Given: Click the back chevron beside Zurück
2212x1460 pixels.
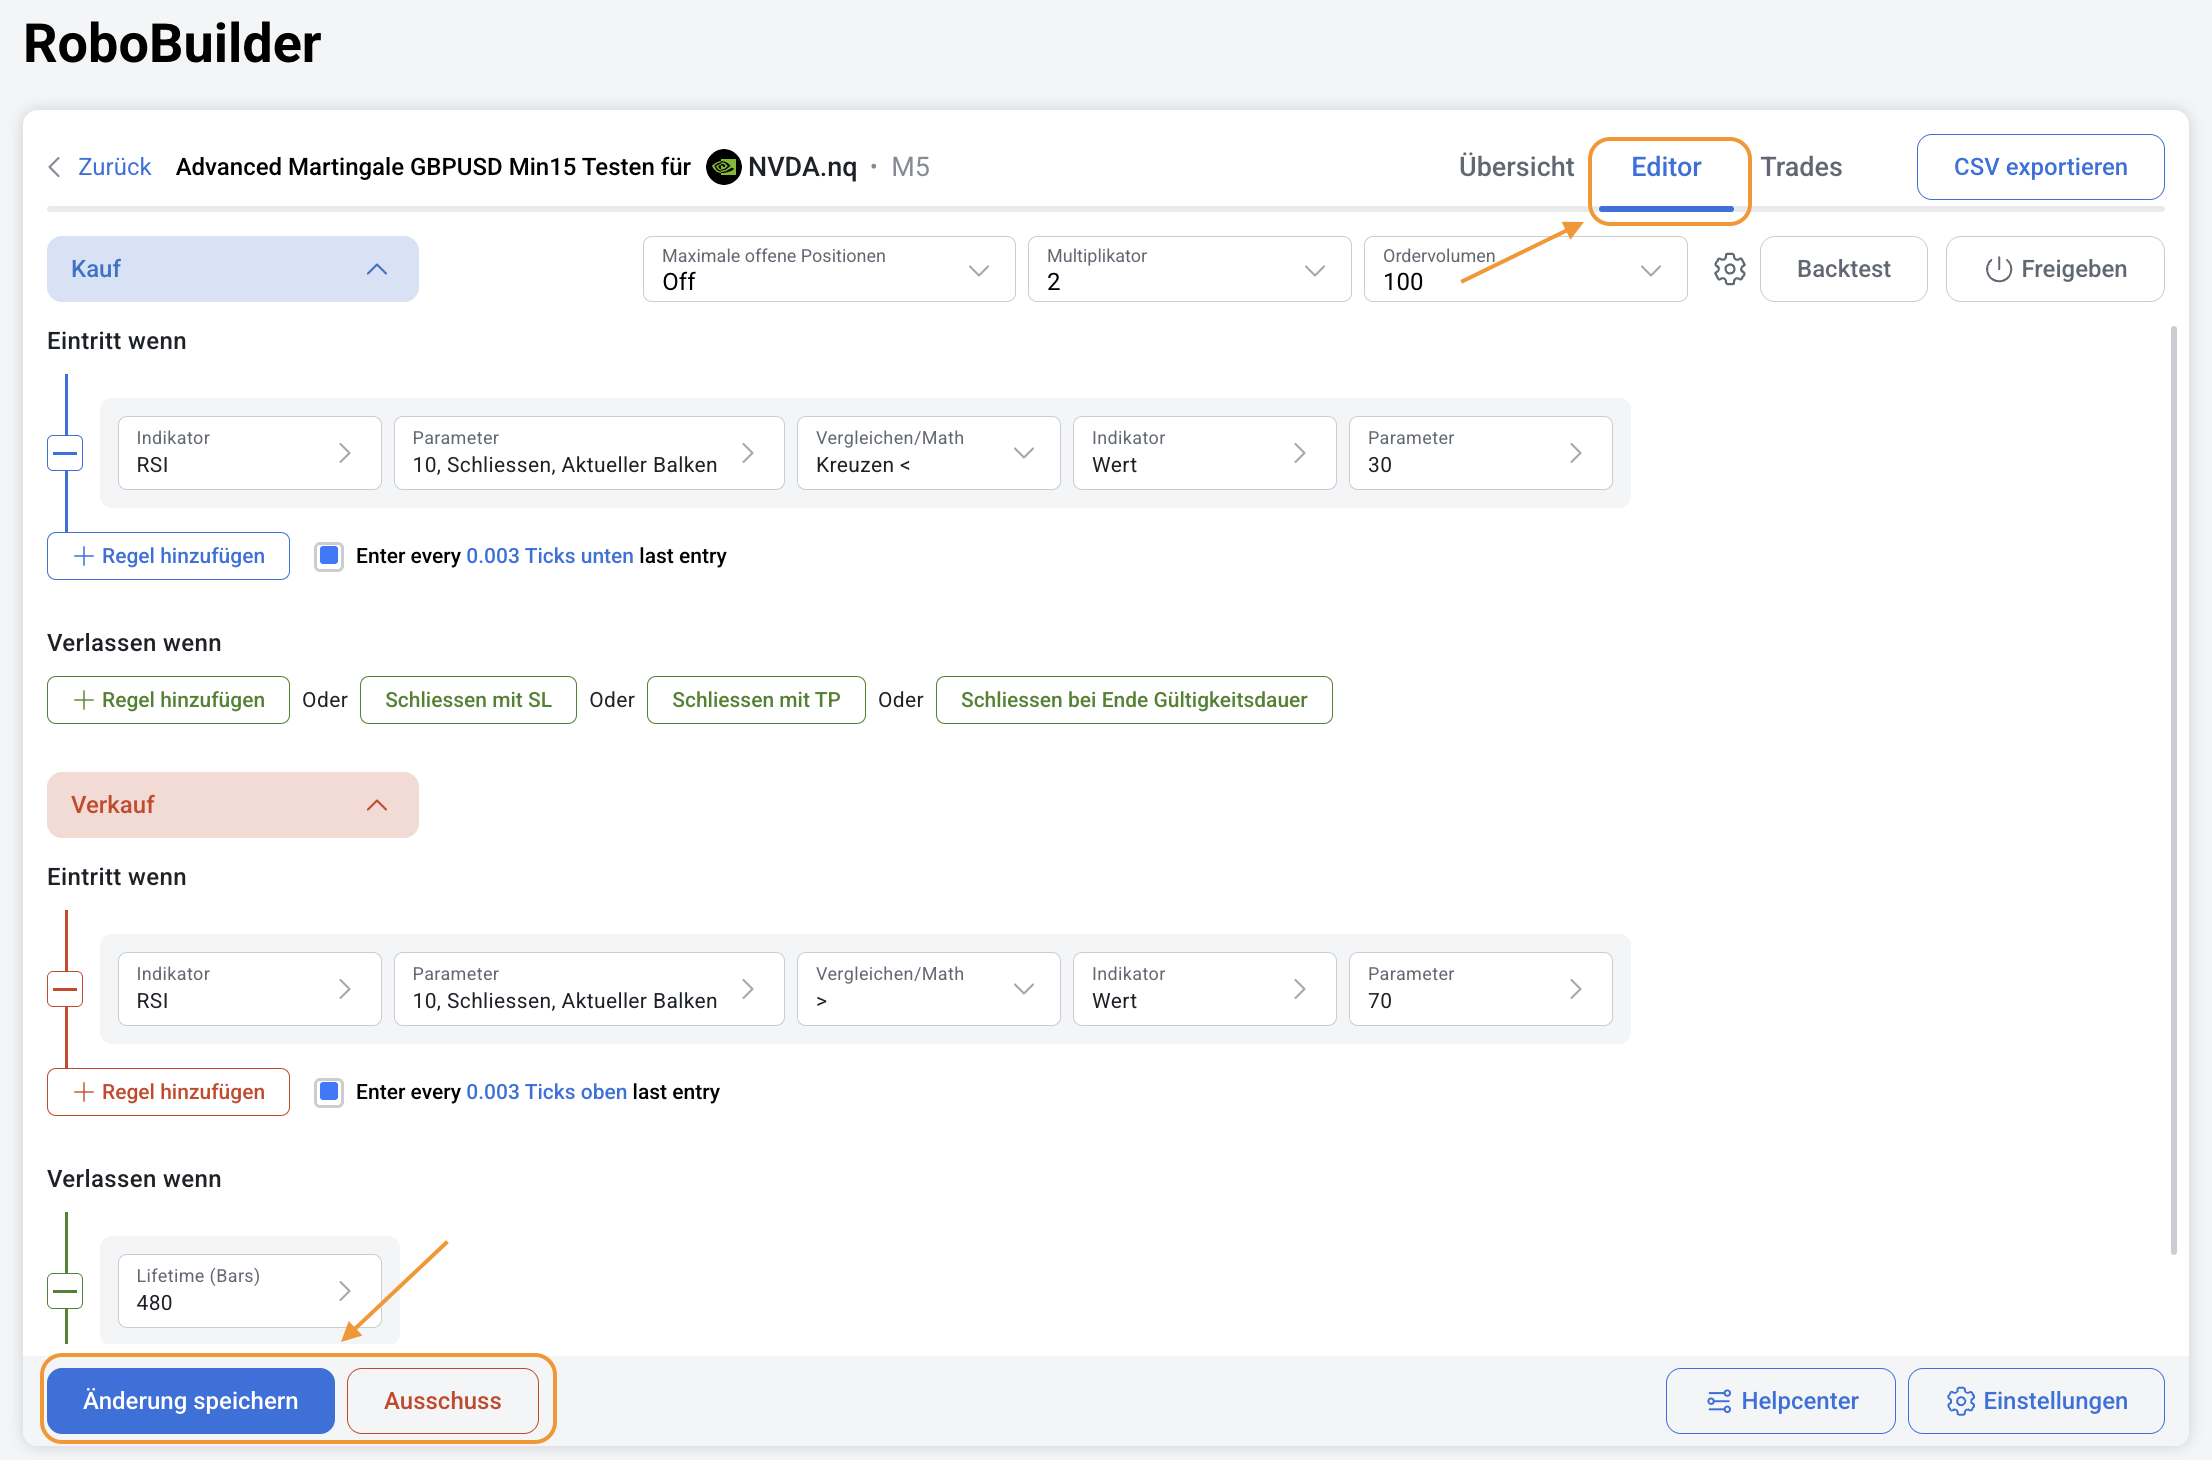Looking at the screenshot, I should pos(55,167).
